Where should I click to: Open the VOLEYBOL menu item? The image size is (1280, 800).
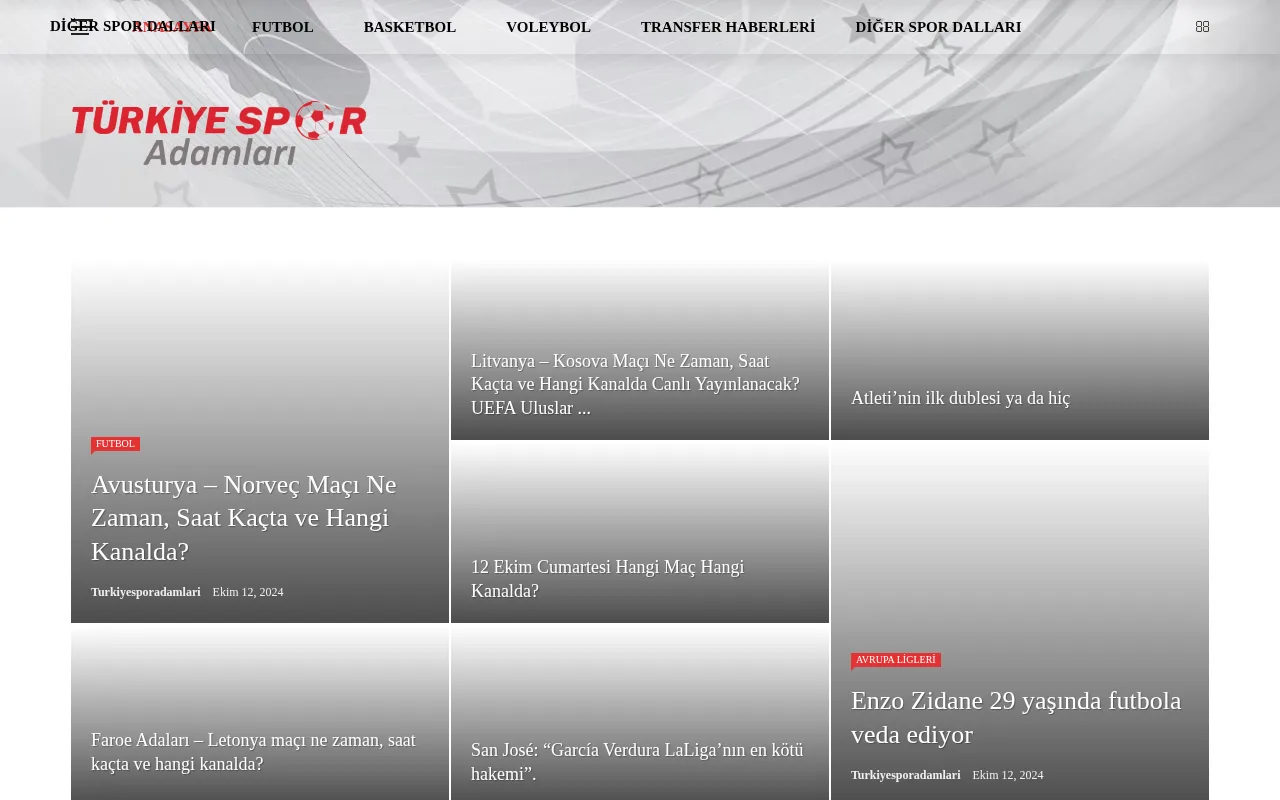548,27
